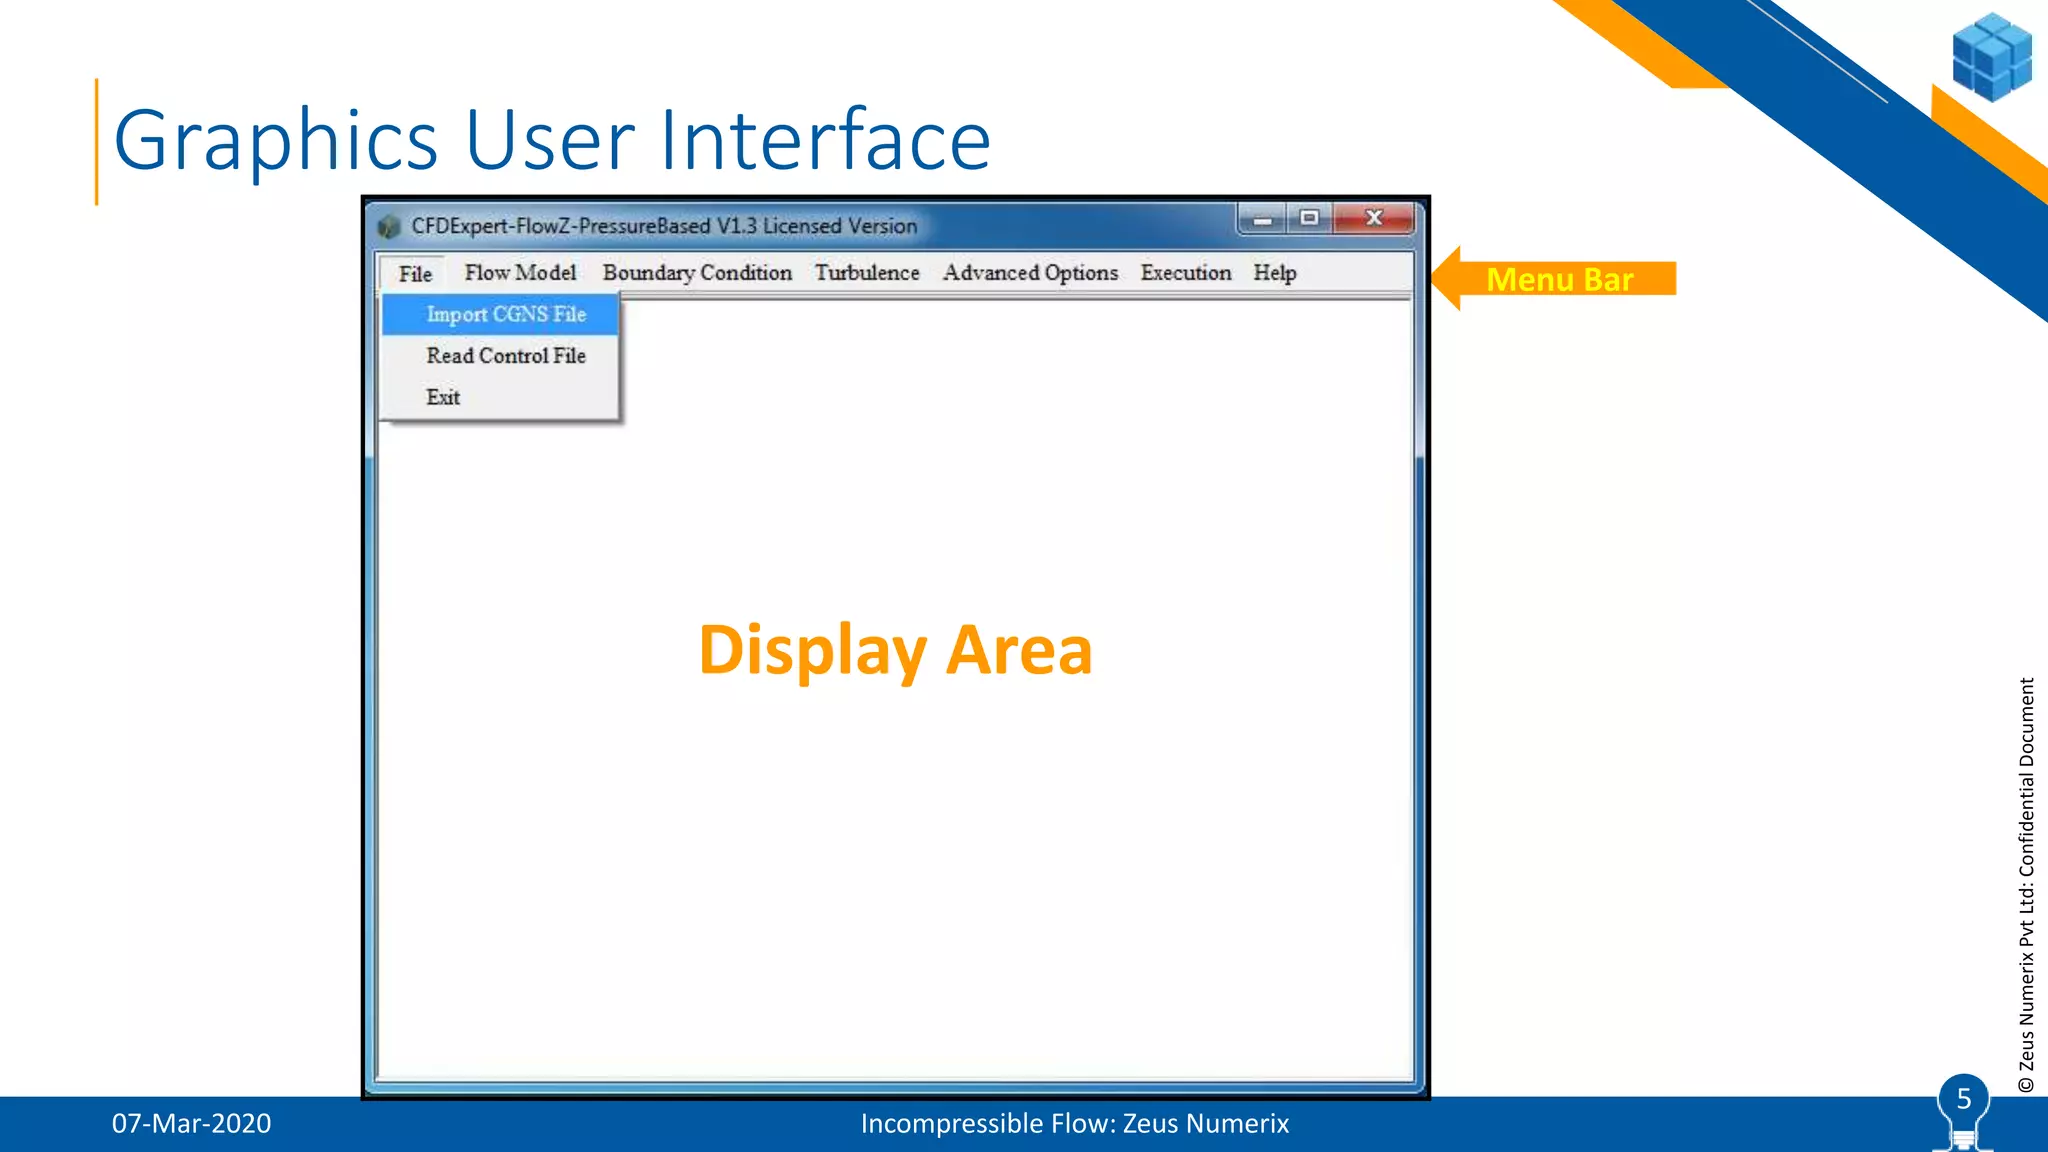Click the blue cubes Zeus Numerix logo
2048x1152 pixels.
(x=1991, y=57)
